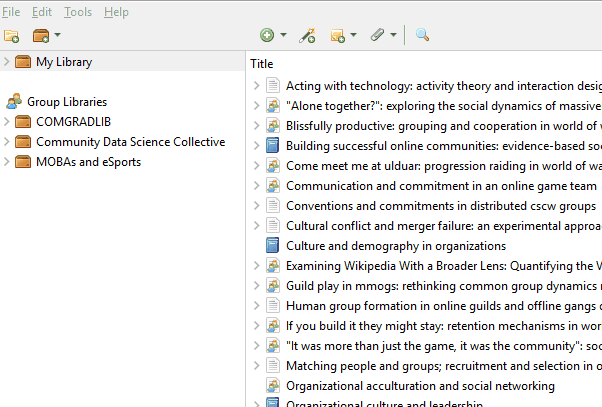Click conference icon of Blissfully productive
This screenshot has height=407, width=602.
(x=273, y=126)
